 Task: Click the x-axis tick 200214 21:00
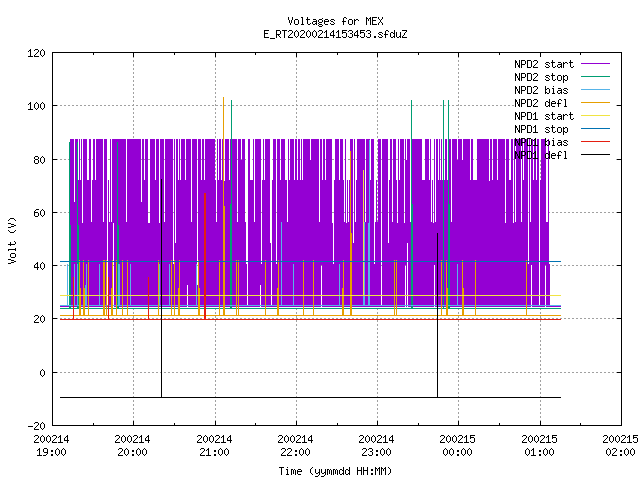214,446
